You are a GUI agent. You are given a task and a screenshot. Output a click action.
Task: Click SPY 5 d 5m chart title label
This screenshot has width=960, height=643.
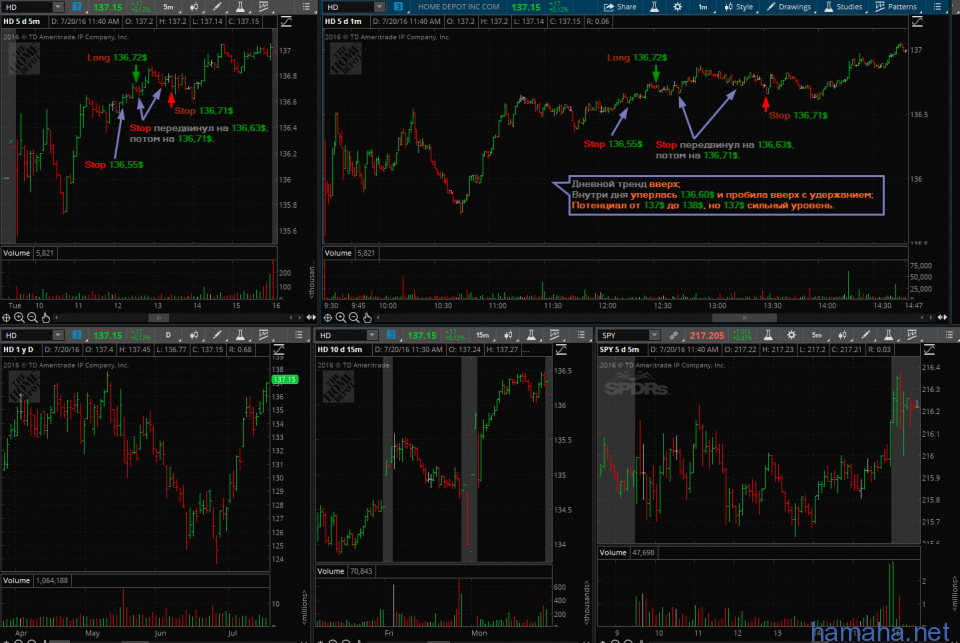click(x=619, y=350)
